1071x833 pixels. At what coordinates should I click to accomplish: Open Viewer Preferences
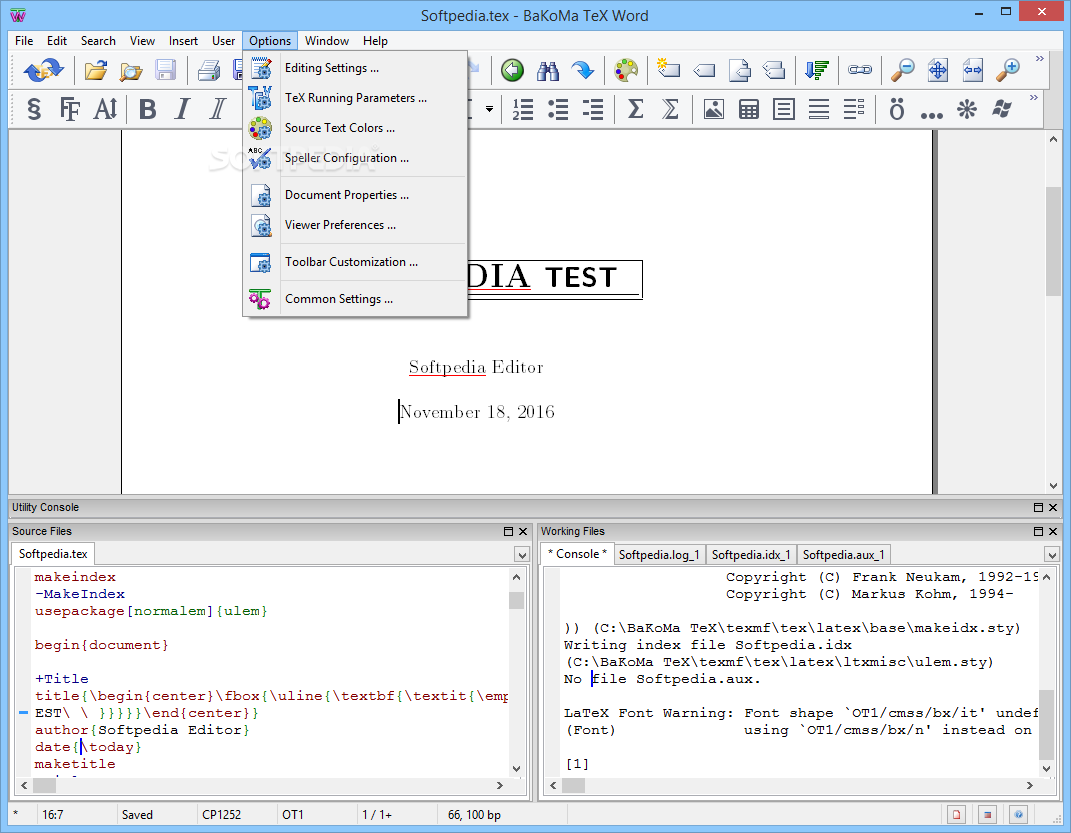(x=355, y=225)
